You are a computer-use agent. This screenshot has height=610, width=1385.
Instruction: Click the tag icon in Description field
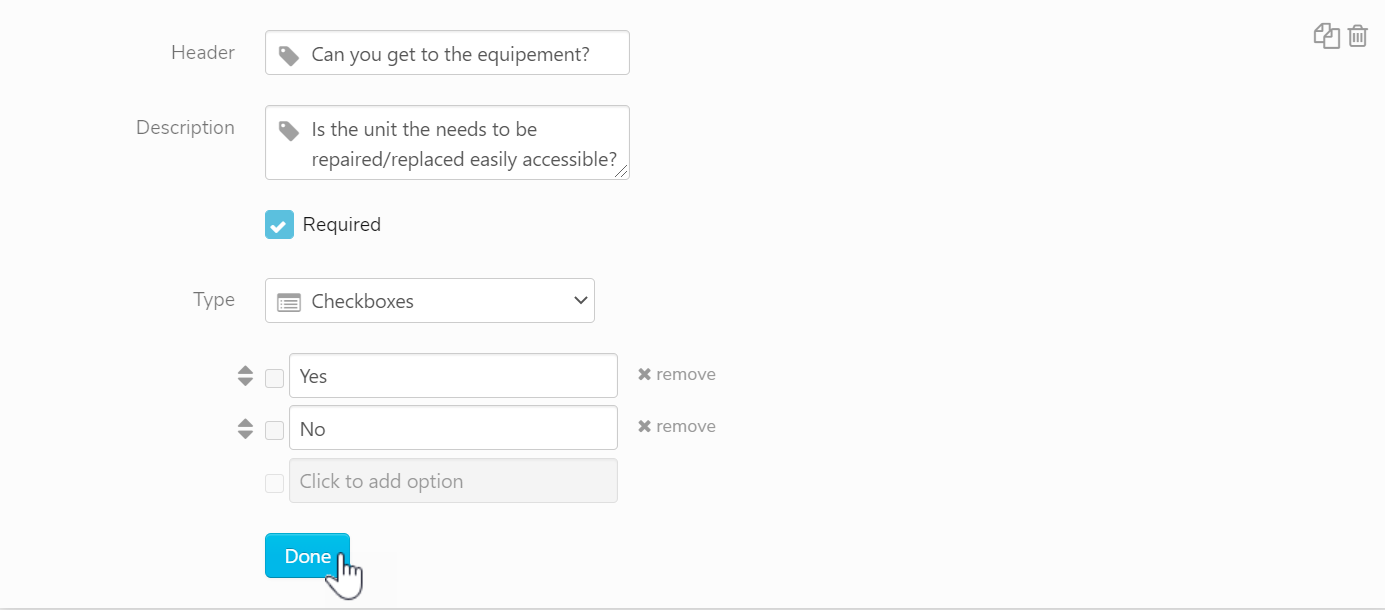pos(289,130)
